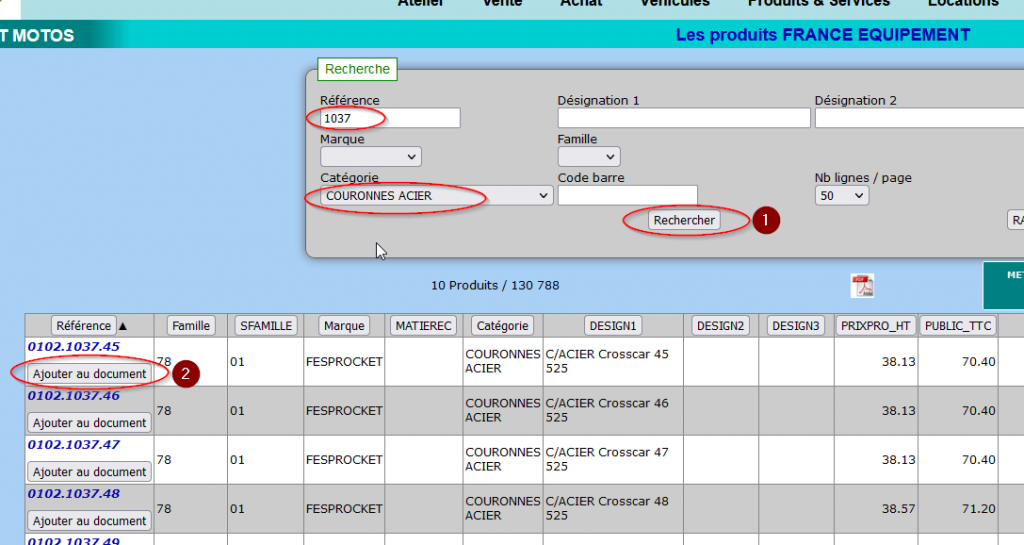Select the Recherche tab
The image size is (1024, 545).
click(357, 69)
